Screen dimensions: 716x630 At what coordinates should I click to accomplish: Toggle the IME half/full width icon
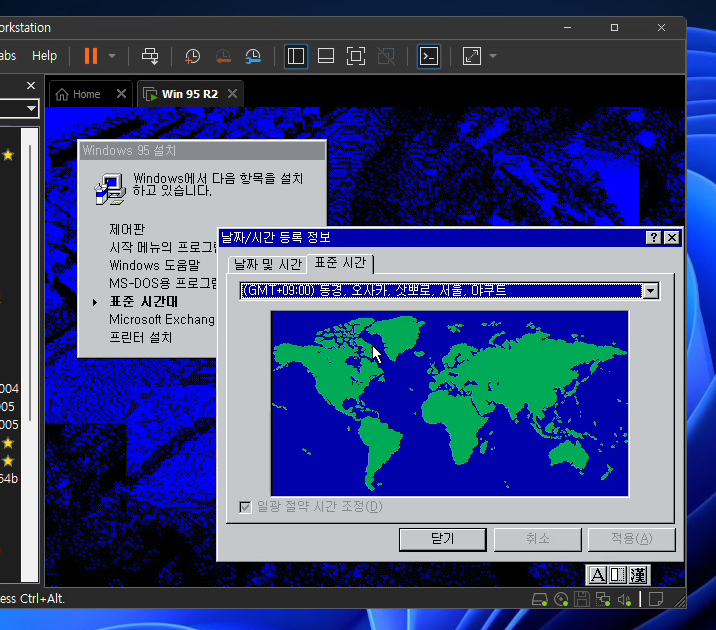(x=618, y=575)
